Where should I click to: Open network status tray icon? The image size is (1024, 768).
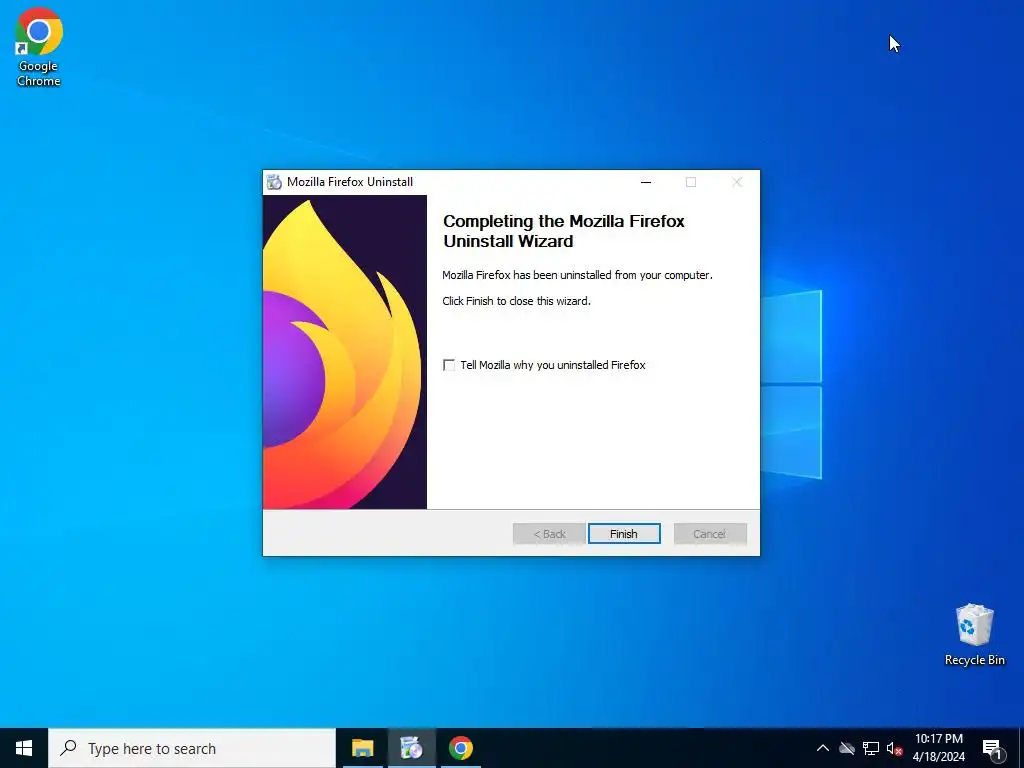(871, 748)
